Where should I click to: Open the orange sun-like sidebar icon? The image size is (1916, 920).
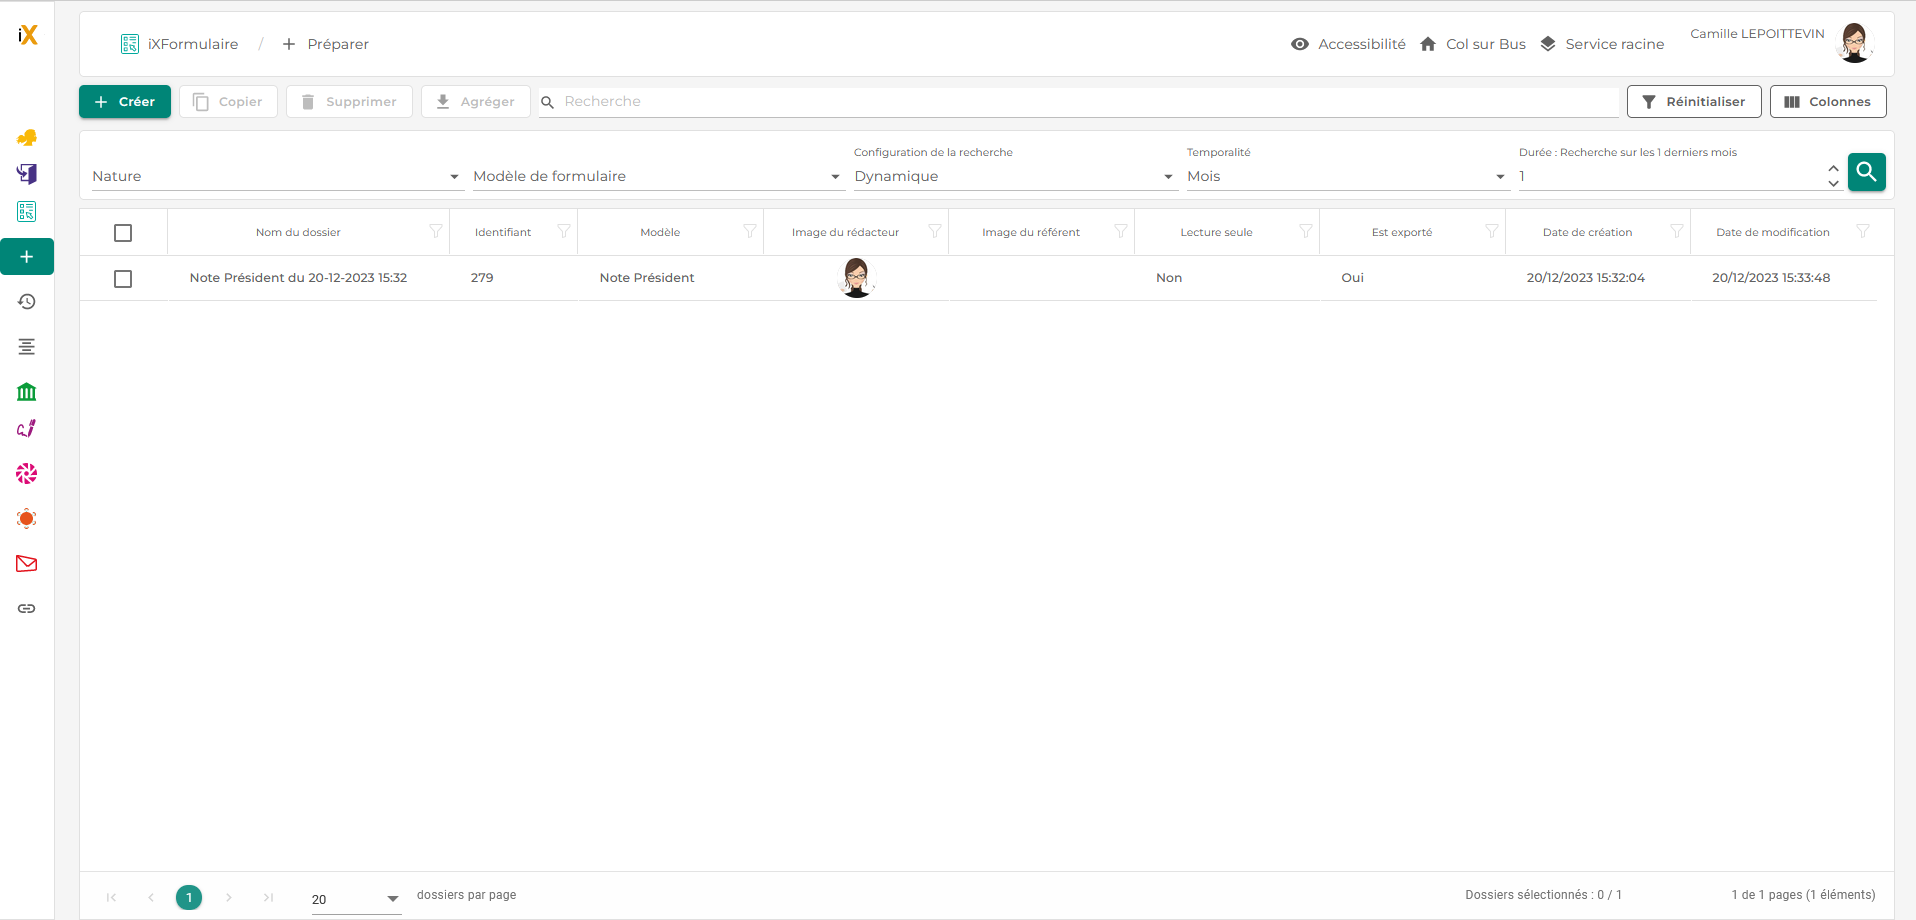coord(27,519)
